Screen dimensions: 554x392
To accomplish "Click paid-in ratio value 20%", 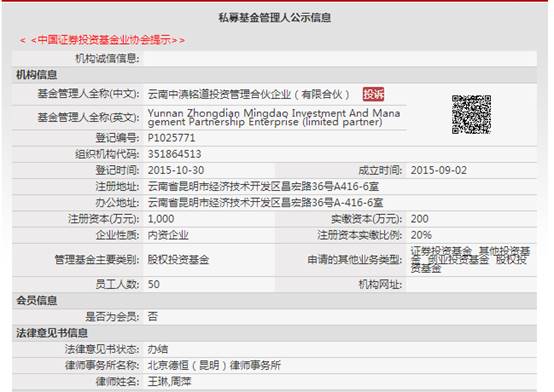I will tap(421, 235).
